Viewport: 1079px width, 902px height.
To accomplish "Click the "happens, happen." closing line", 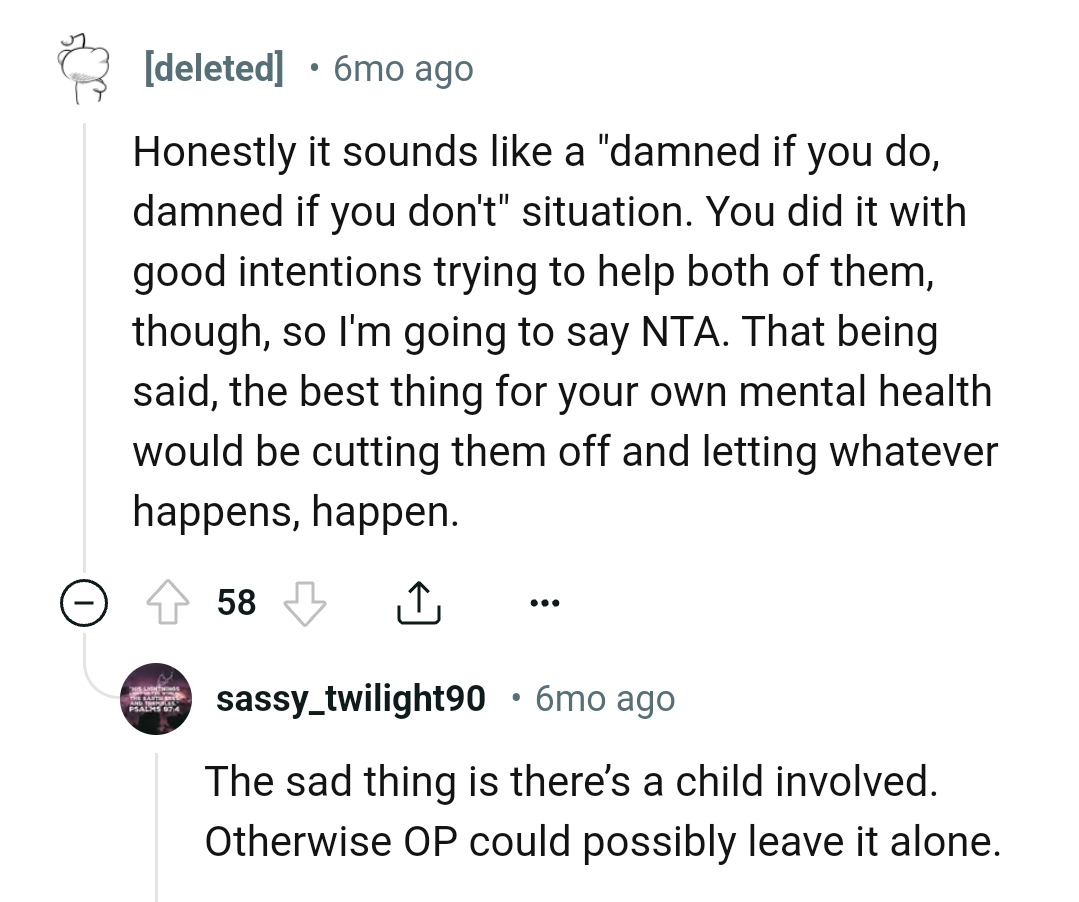I will [297, 512].
